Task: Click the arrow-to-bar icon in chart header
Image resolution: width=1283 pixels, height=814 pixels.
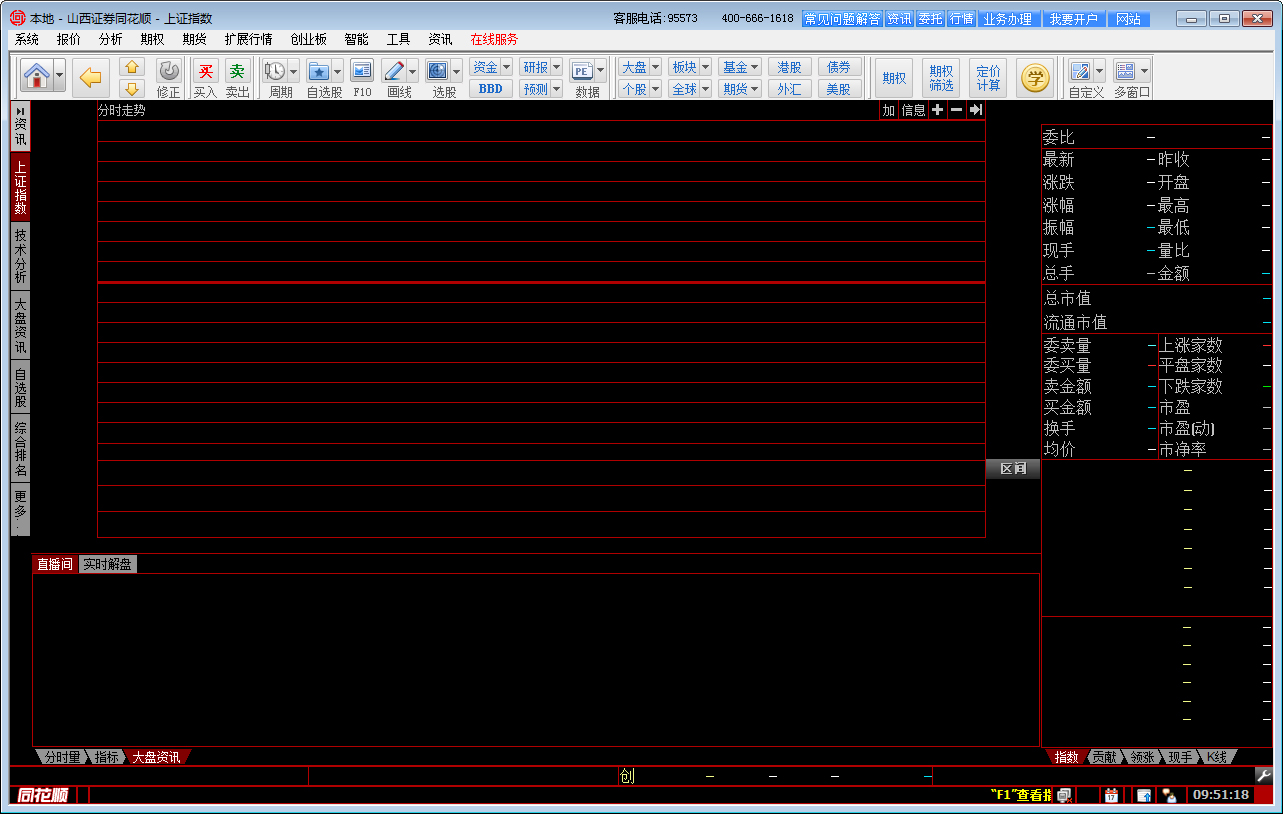Action: (976, 110)
